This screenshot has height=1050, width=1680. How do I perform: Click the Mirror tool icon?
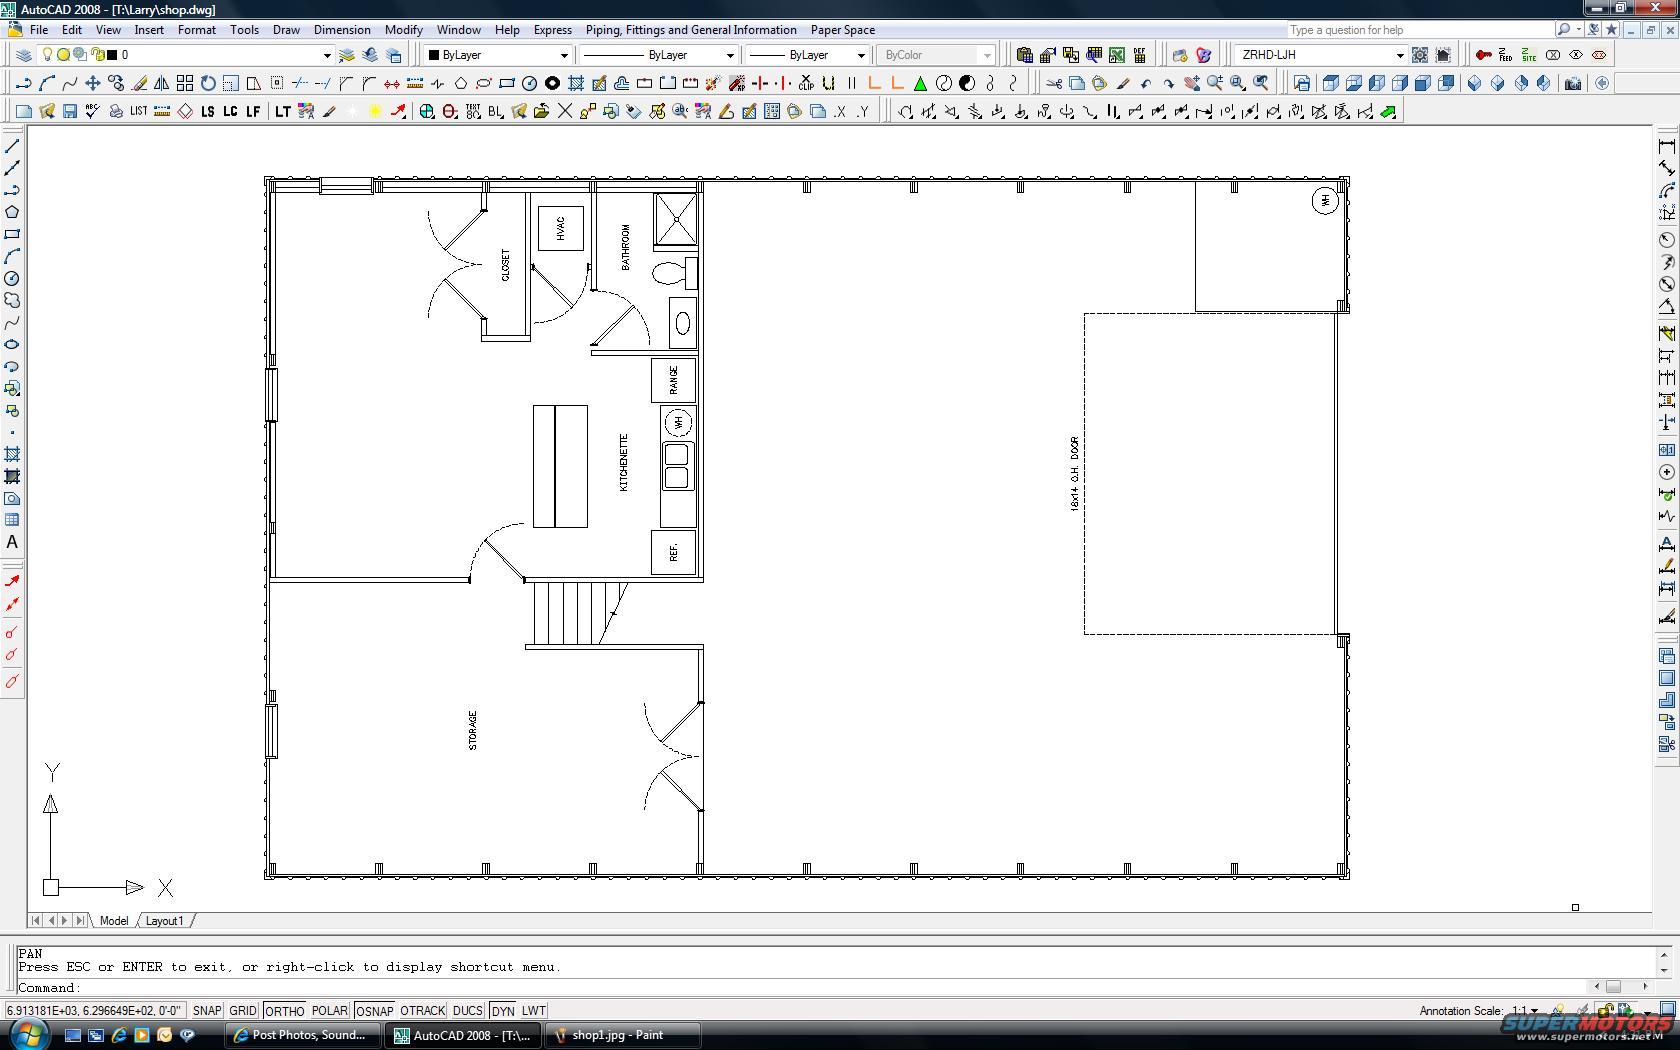coord(161,83)
